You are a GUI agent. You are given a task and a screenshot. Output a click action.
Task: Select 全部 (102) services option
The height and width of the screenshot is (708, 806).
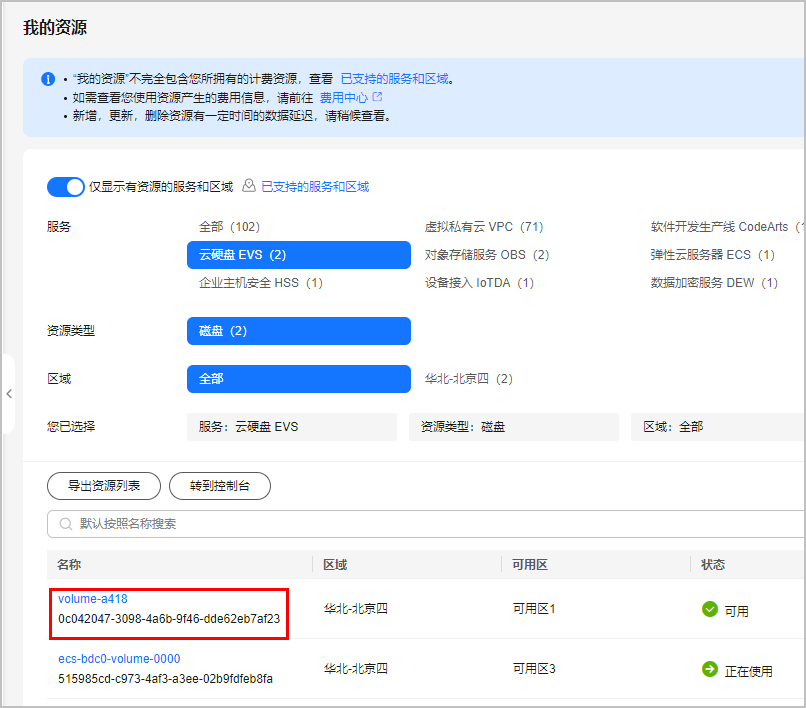[x=229, y=227]
